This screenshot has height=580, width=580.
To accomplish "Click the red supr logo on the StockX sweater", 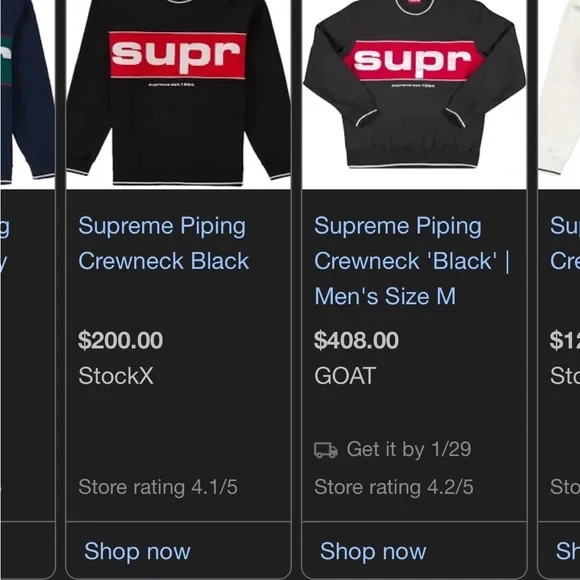I will click(178, 55).
